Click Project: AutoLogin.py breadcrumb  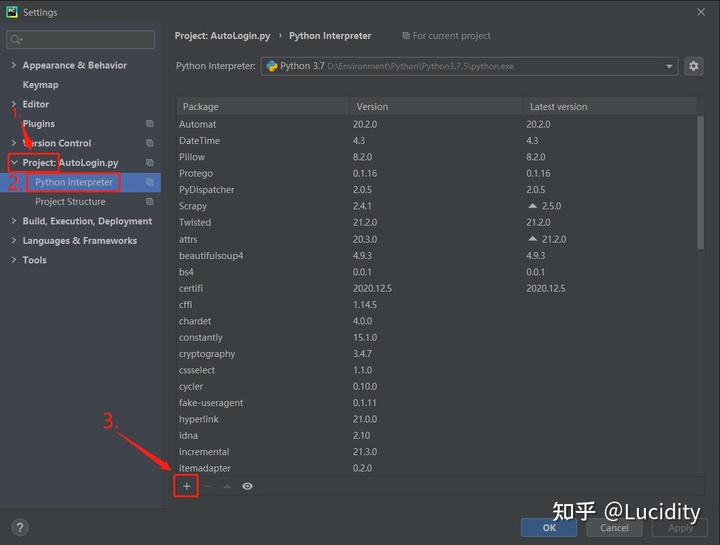tap(222, 36)
